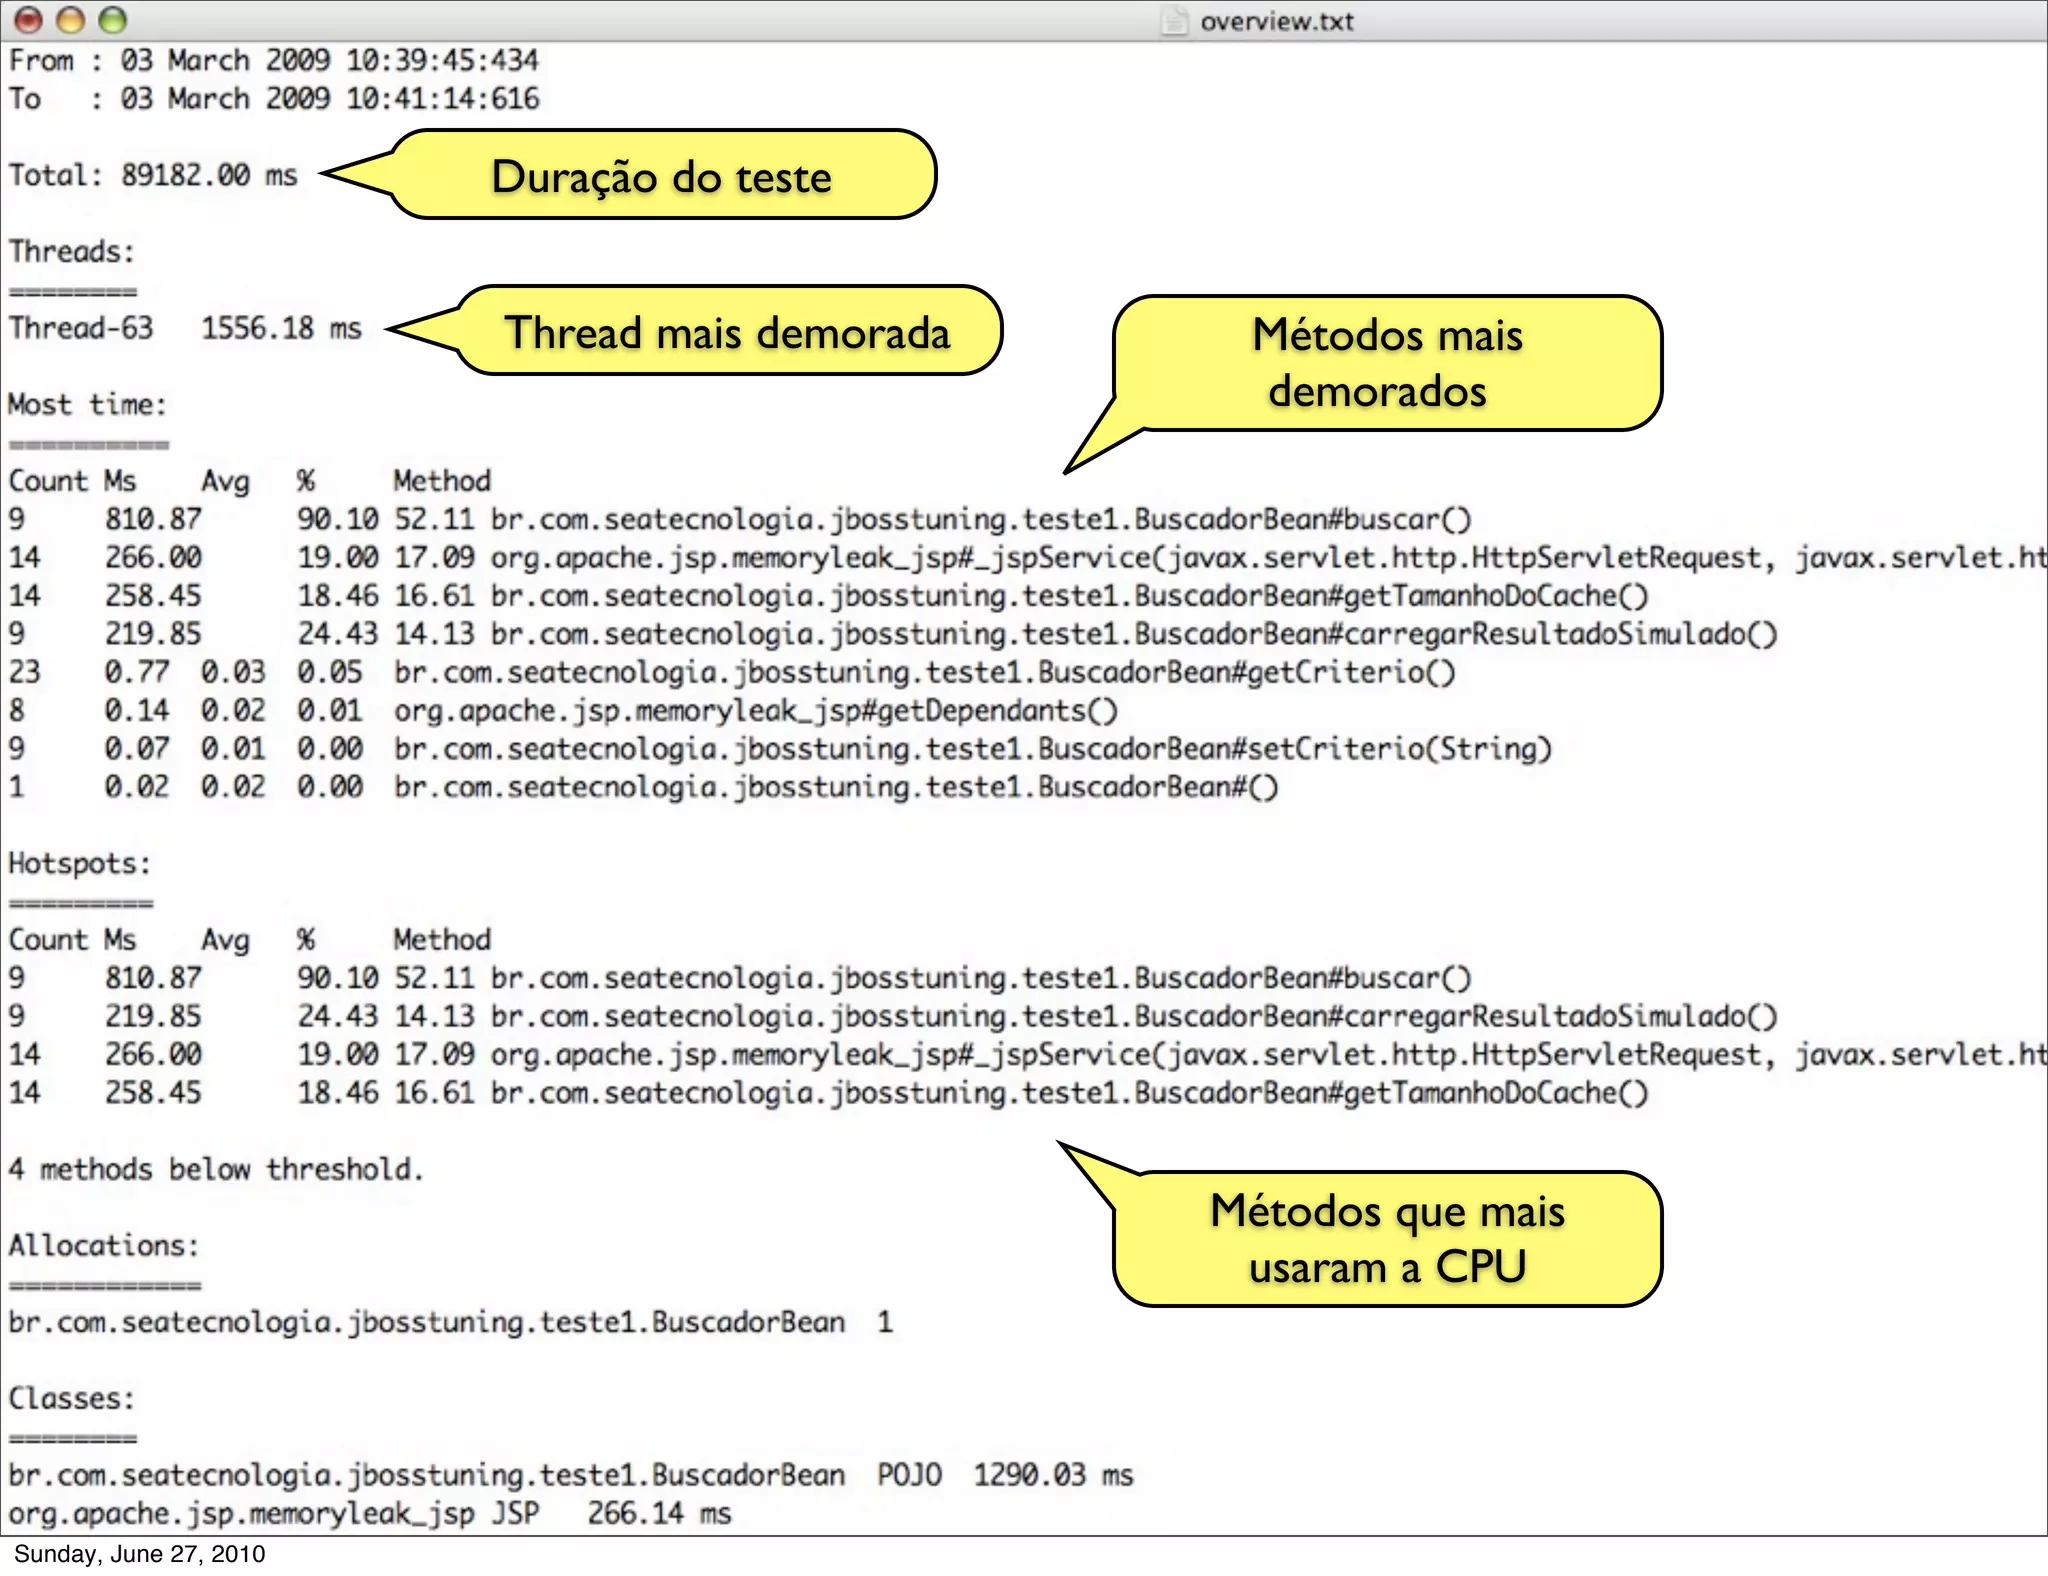Click the memoryleak_jsp JSP 266.14 ms line
This screenshot has width=2048, height=1576.
370,1513
